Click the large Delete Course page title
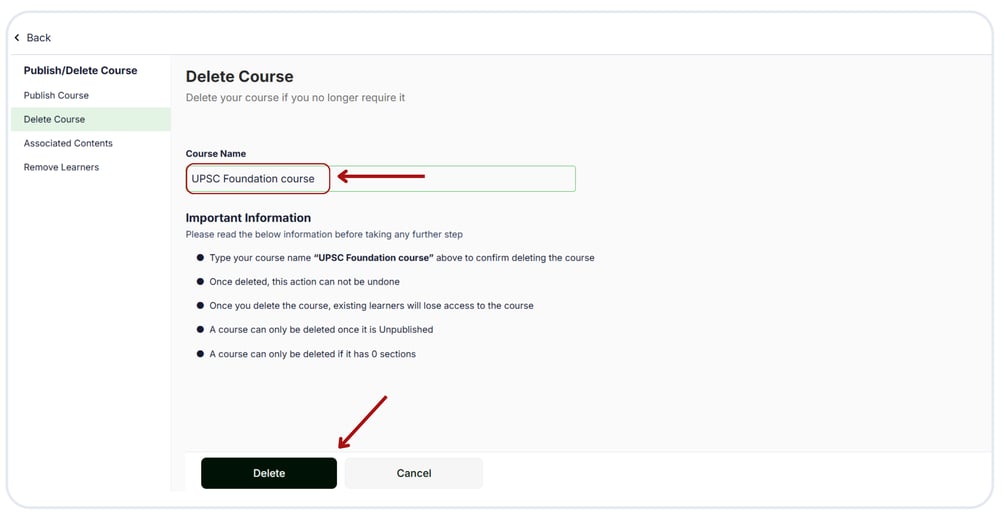The width and height of the screenshot is (1005, 514). click(x=240, y=77)
